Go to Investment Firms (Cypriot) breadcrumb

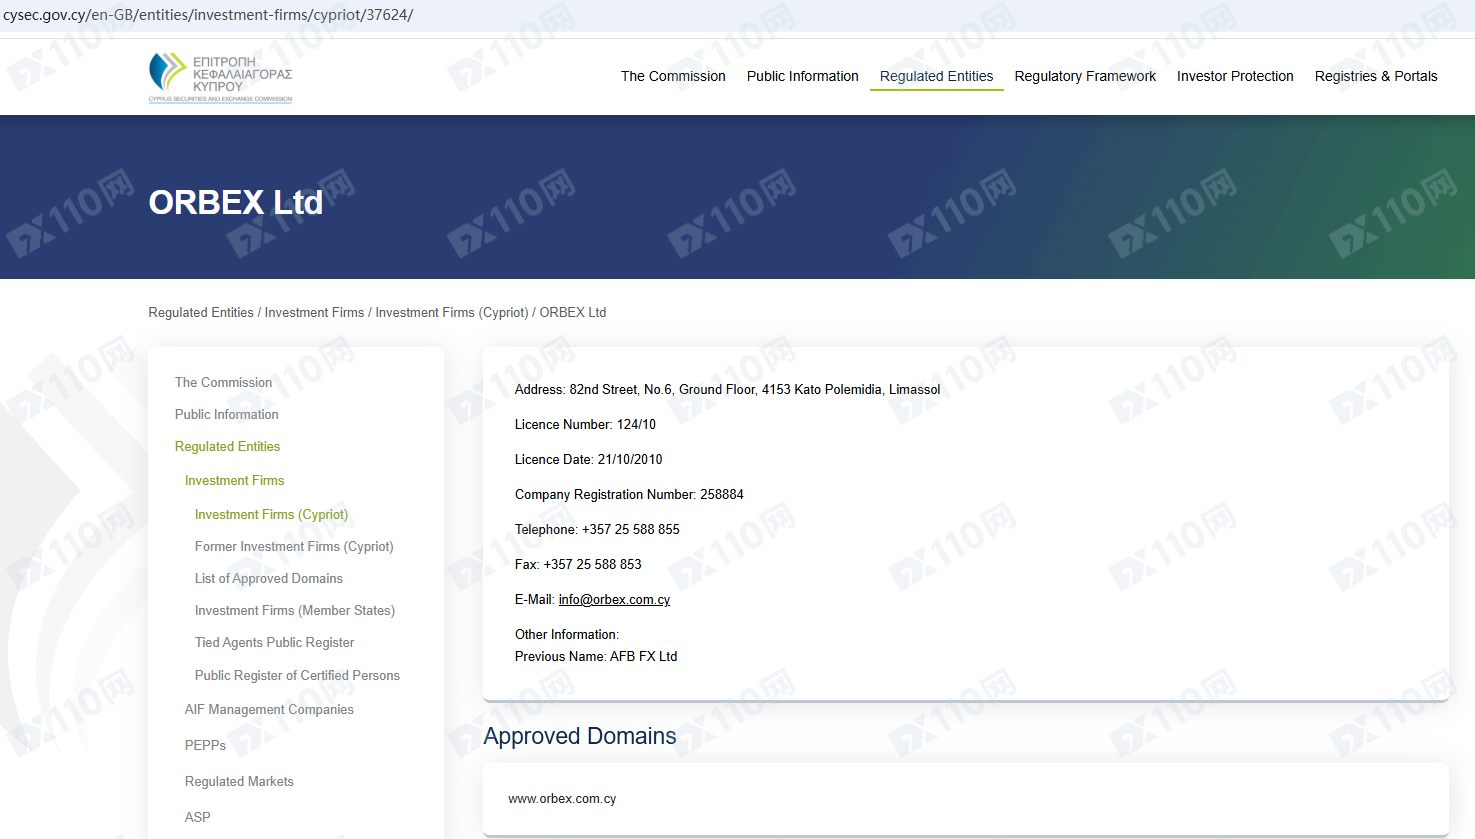coord(452,312)
